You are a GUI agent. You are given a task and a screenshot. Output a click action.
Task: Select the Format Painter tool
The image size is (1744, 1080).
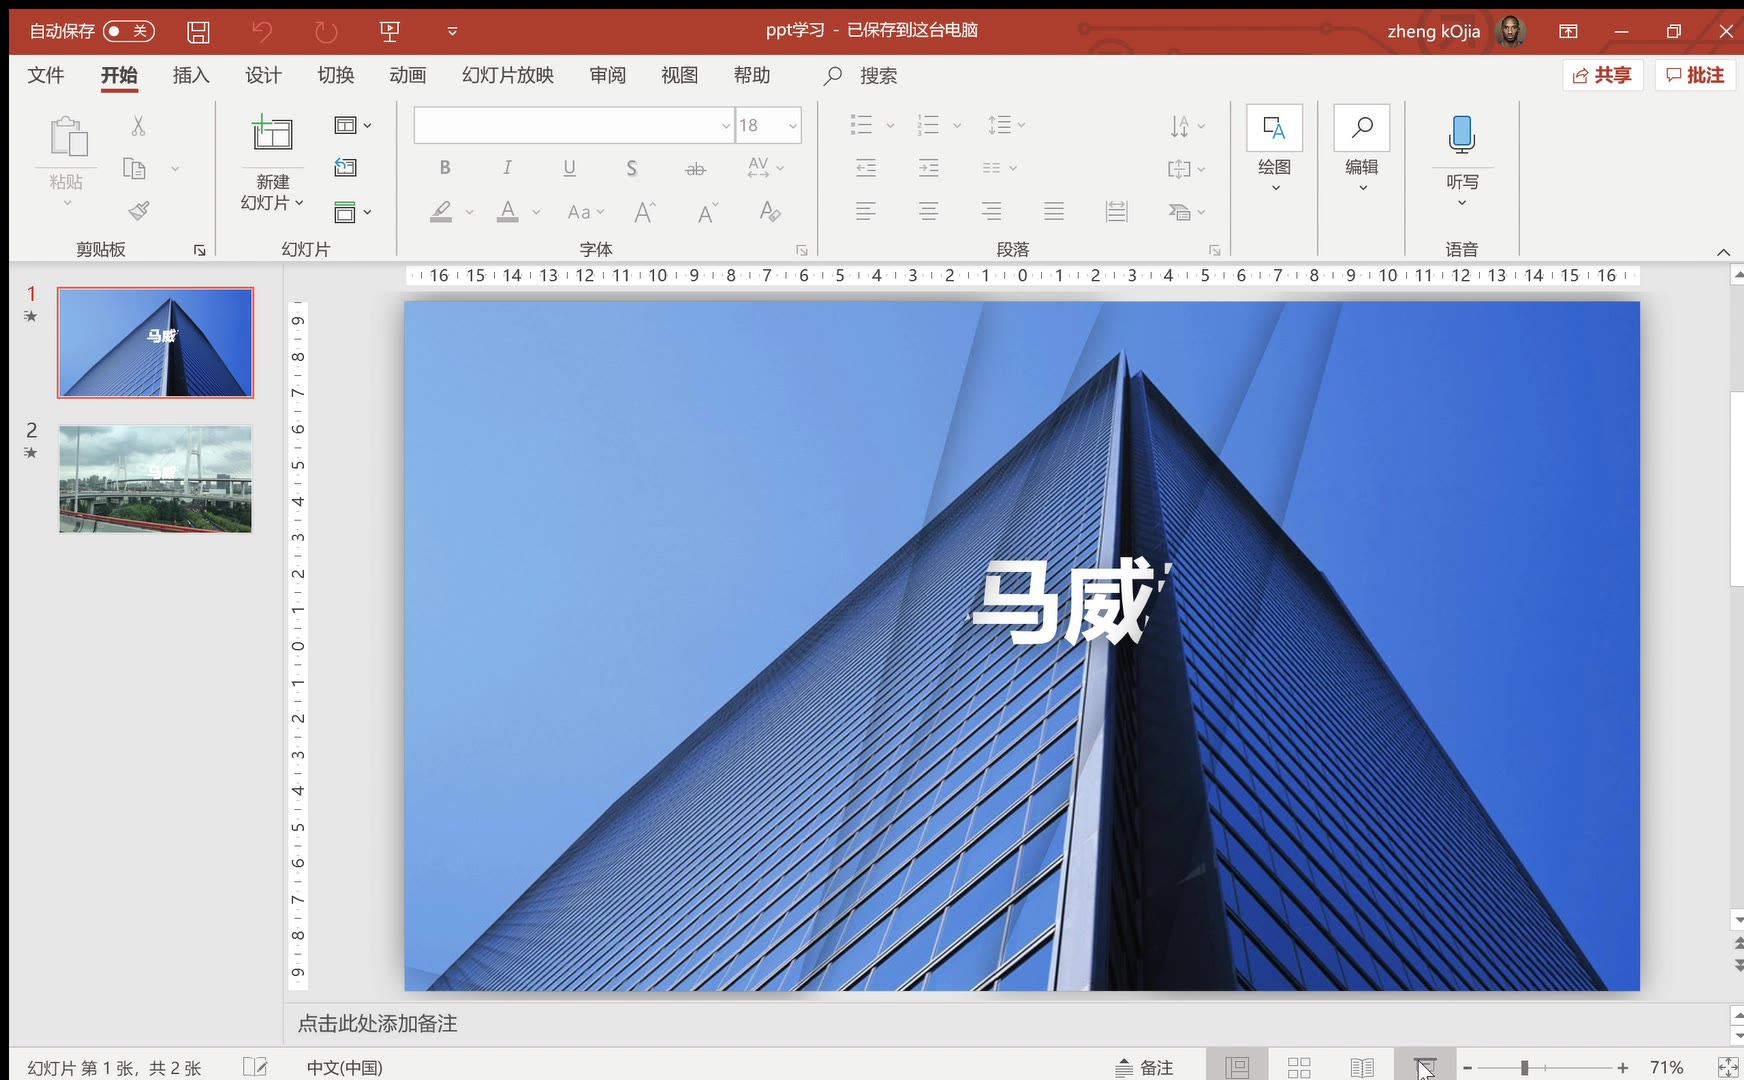click(138, 210)
